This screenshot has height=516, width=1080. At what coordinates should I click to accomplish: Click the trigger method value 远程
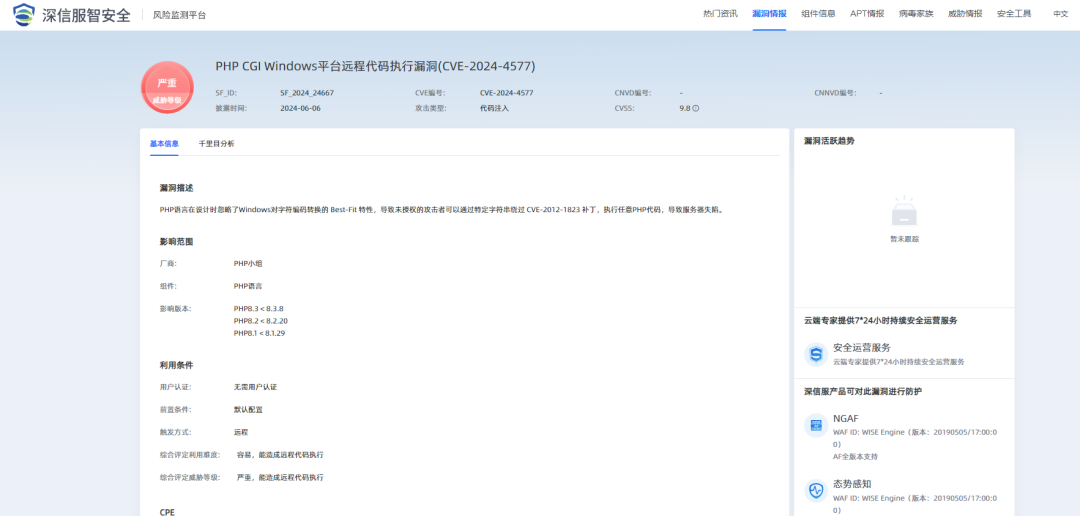pos(240,433)
